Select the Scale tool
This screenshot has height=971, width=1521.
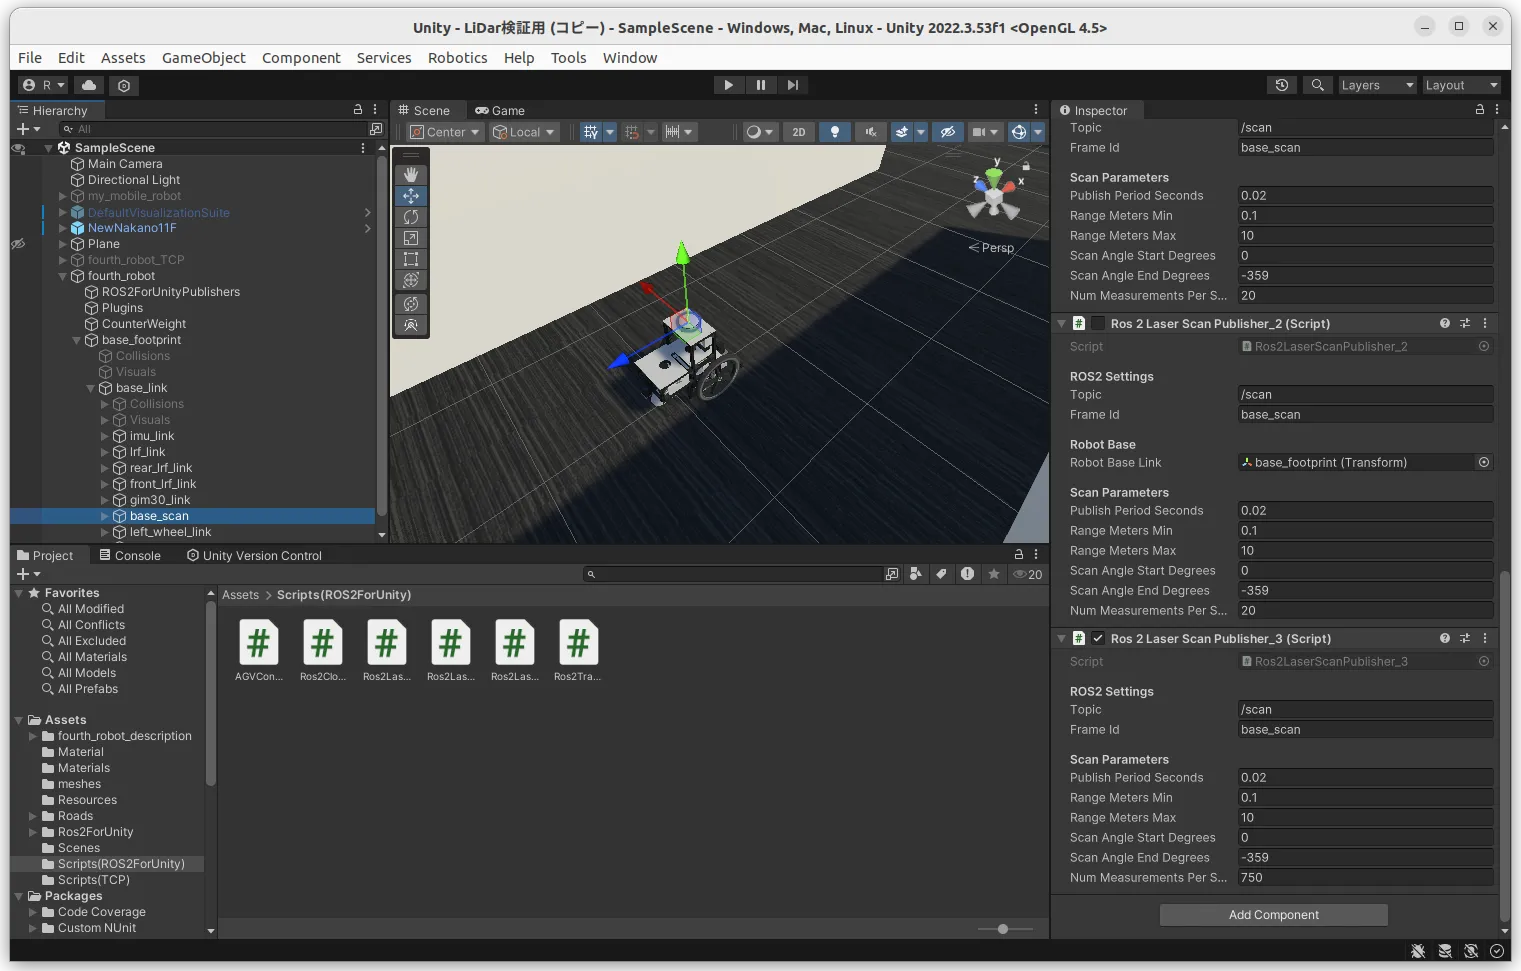[411, 238]
